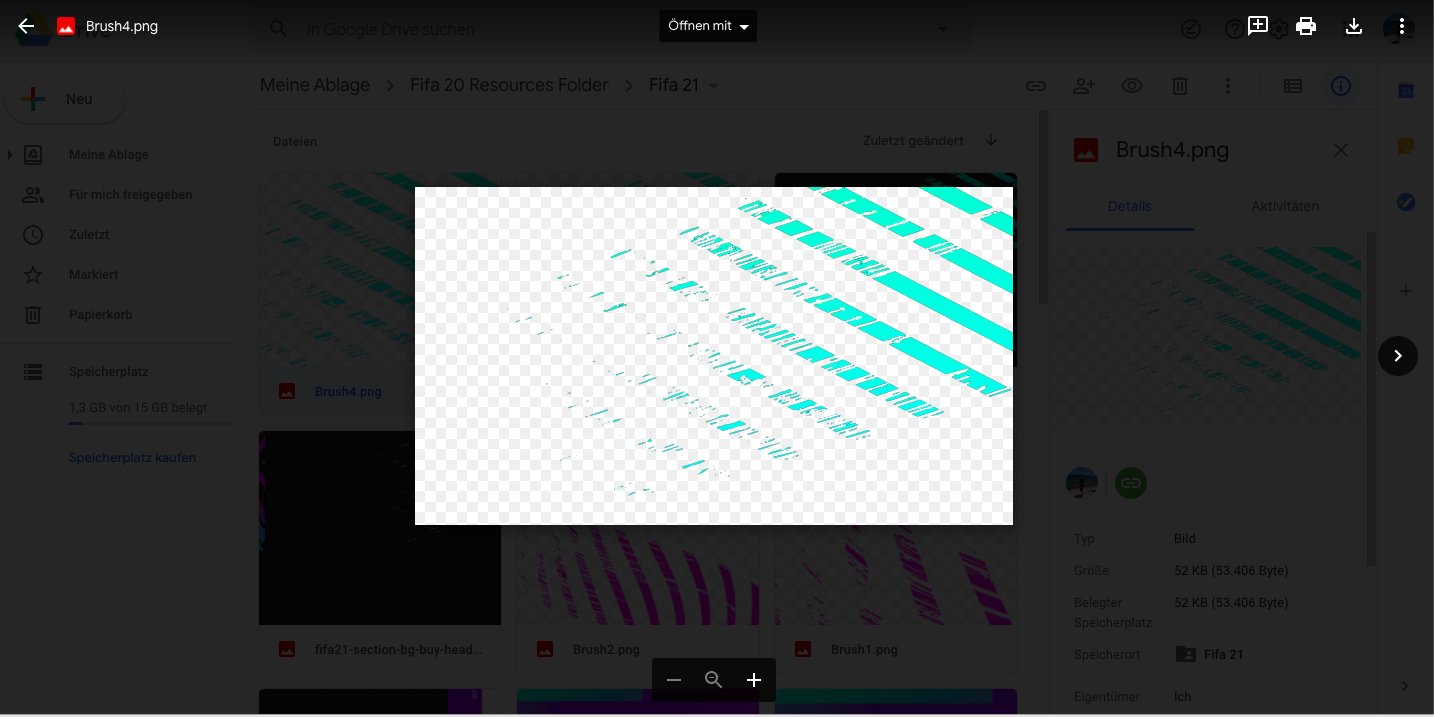Open 'Zuletzt' in the sidebar
Screen dimensions: 1434x717
coord(89,235)
